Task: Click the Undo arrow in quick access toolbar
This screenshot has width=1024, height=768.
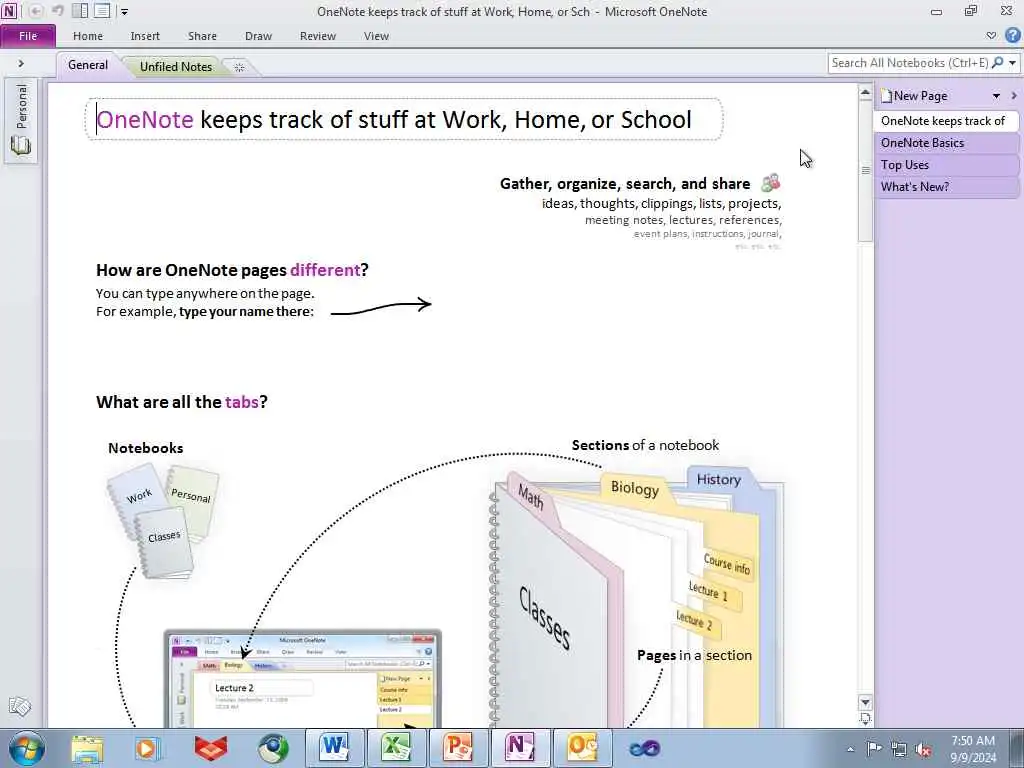Action: tap(57, 10)
